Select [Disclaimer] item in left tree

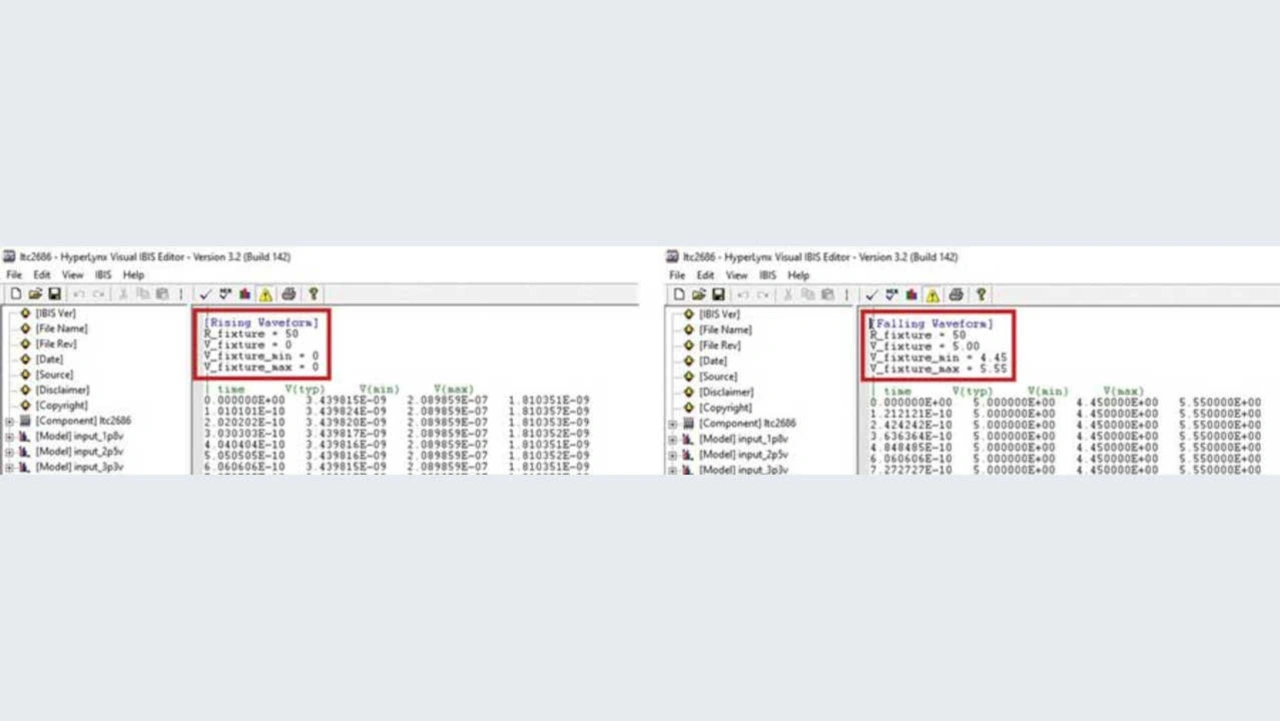click(62, 390)
